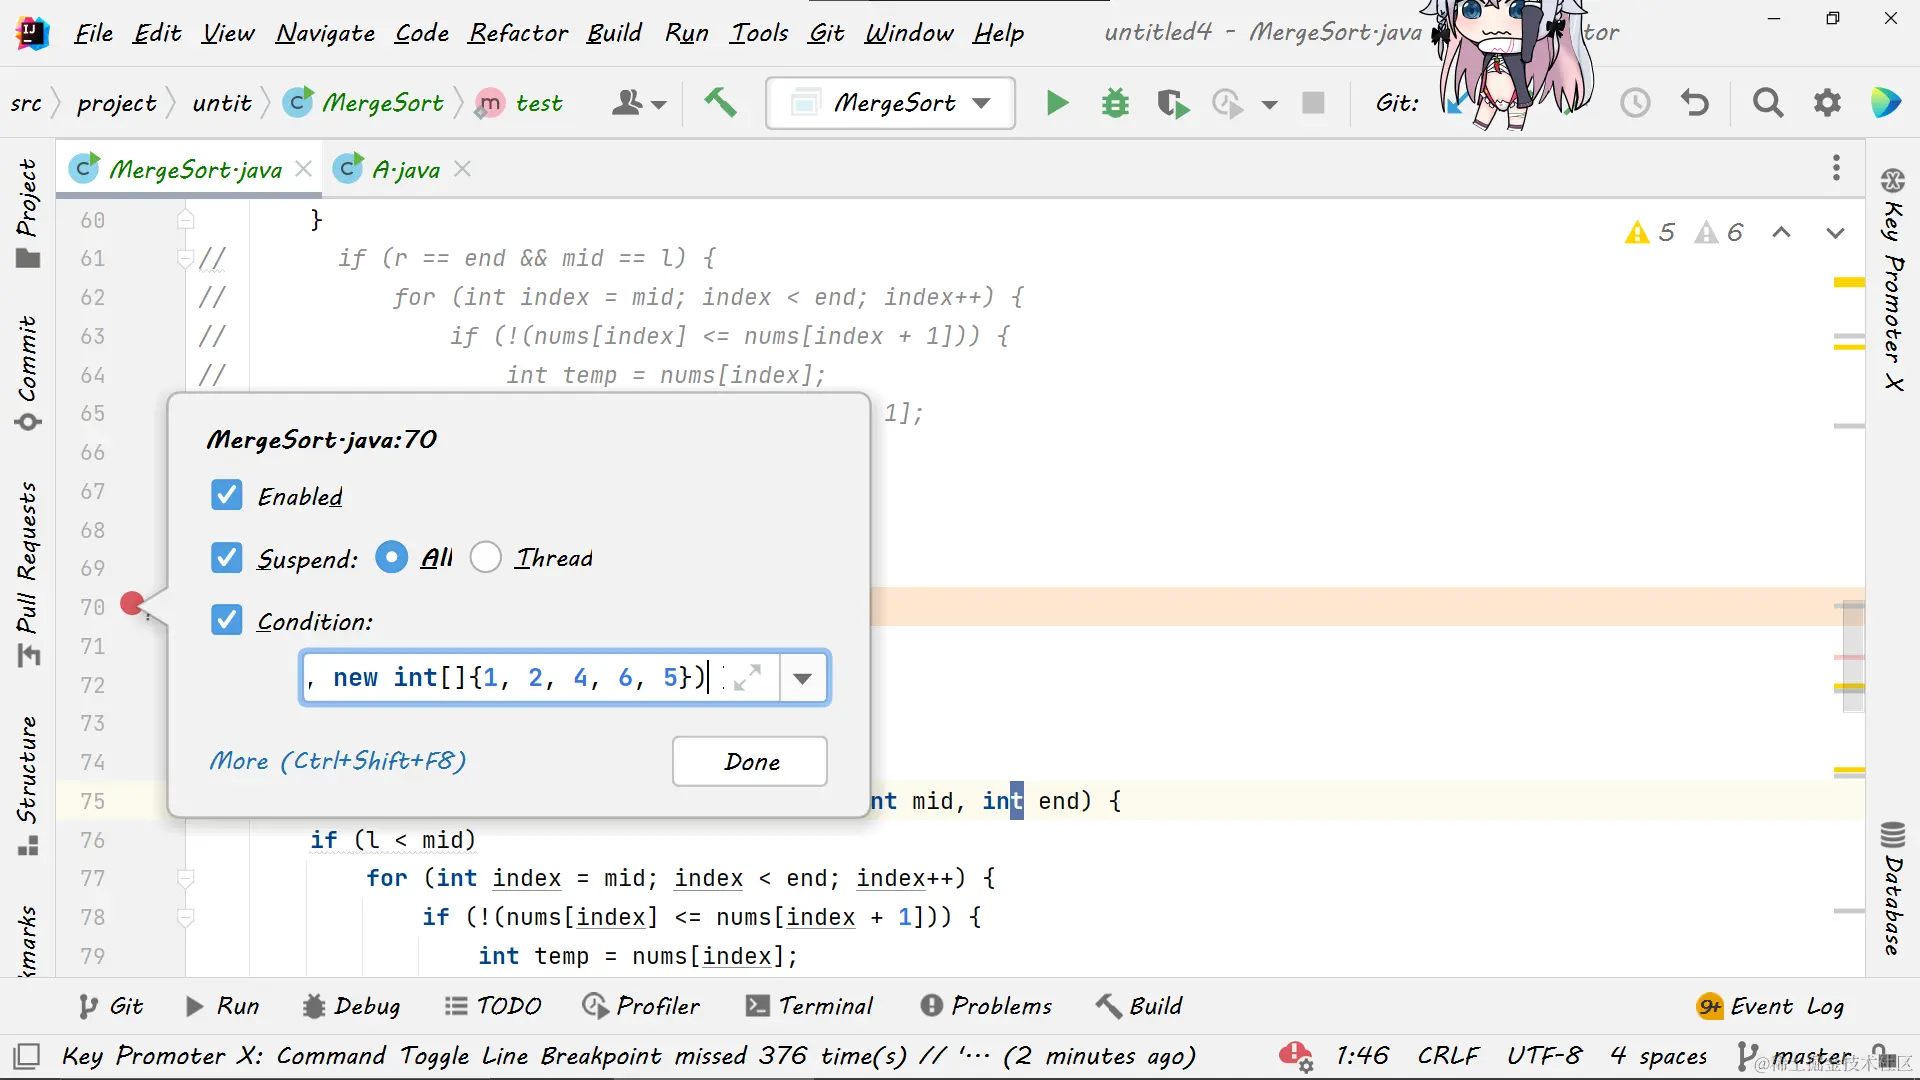This screenshot has width=1920, height=1080.
Task: Expand the condition field editor
Action: (x=748, y=677)
